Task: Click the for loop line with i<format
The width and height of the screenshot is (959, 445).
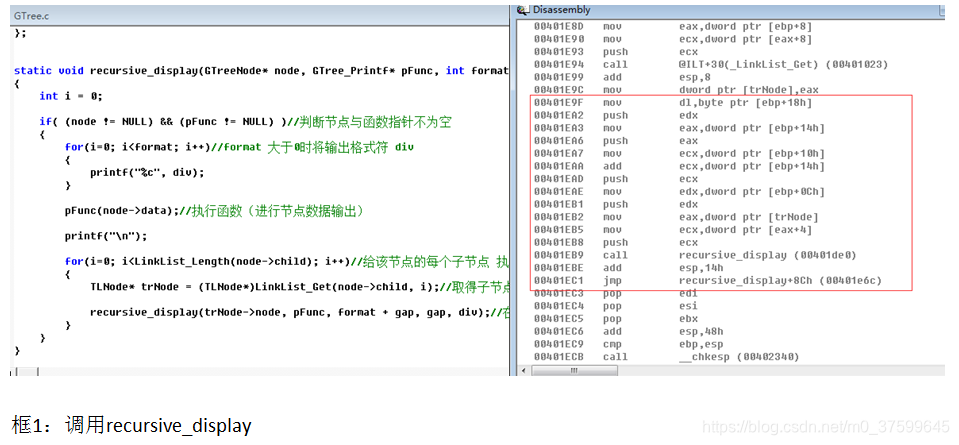Action: (x=239, y=147)
